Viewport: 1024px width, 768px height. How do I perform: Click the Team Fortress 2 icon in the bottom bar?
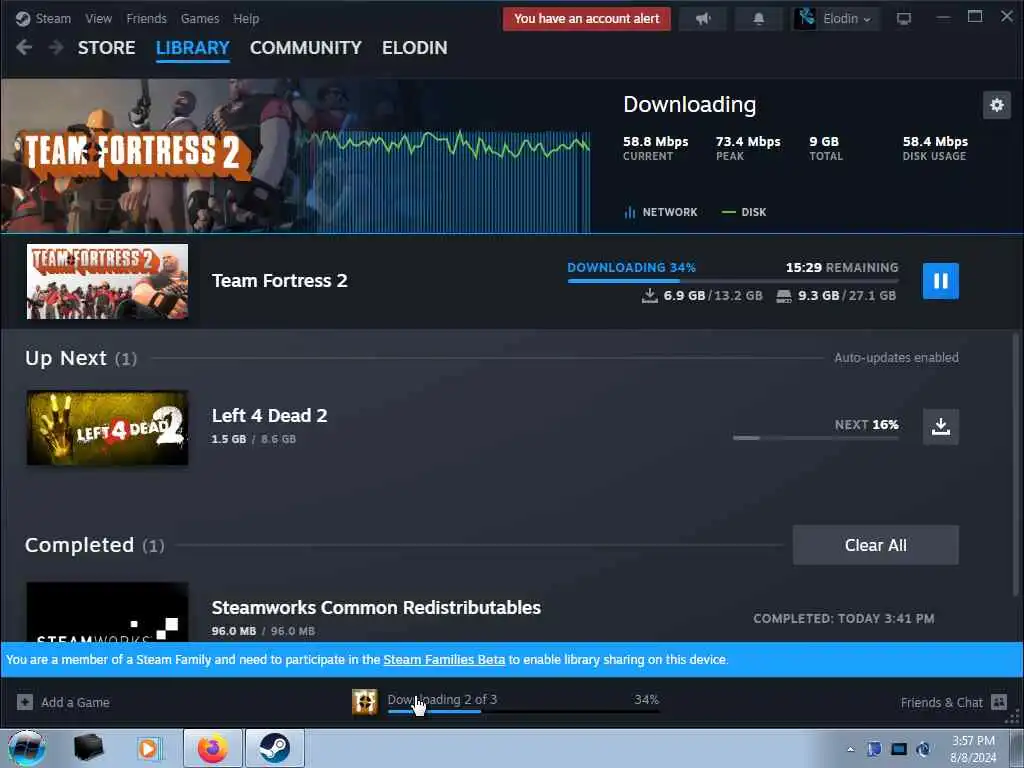tap(364, 702)
